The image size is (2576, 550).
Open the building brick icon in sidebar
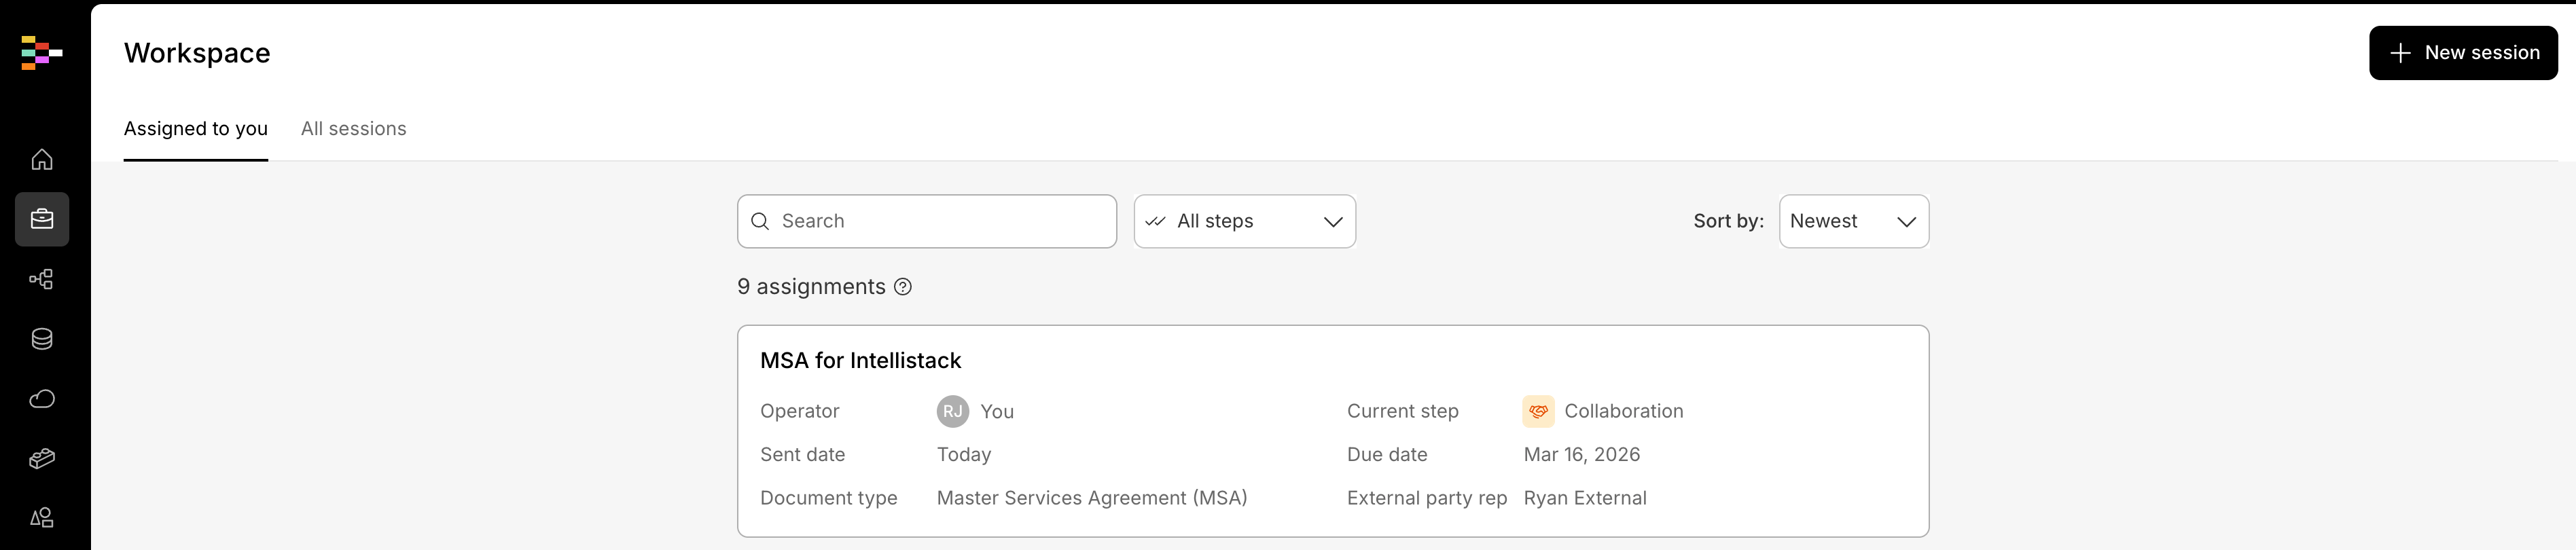click(42, 459)
